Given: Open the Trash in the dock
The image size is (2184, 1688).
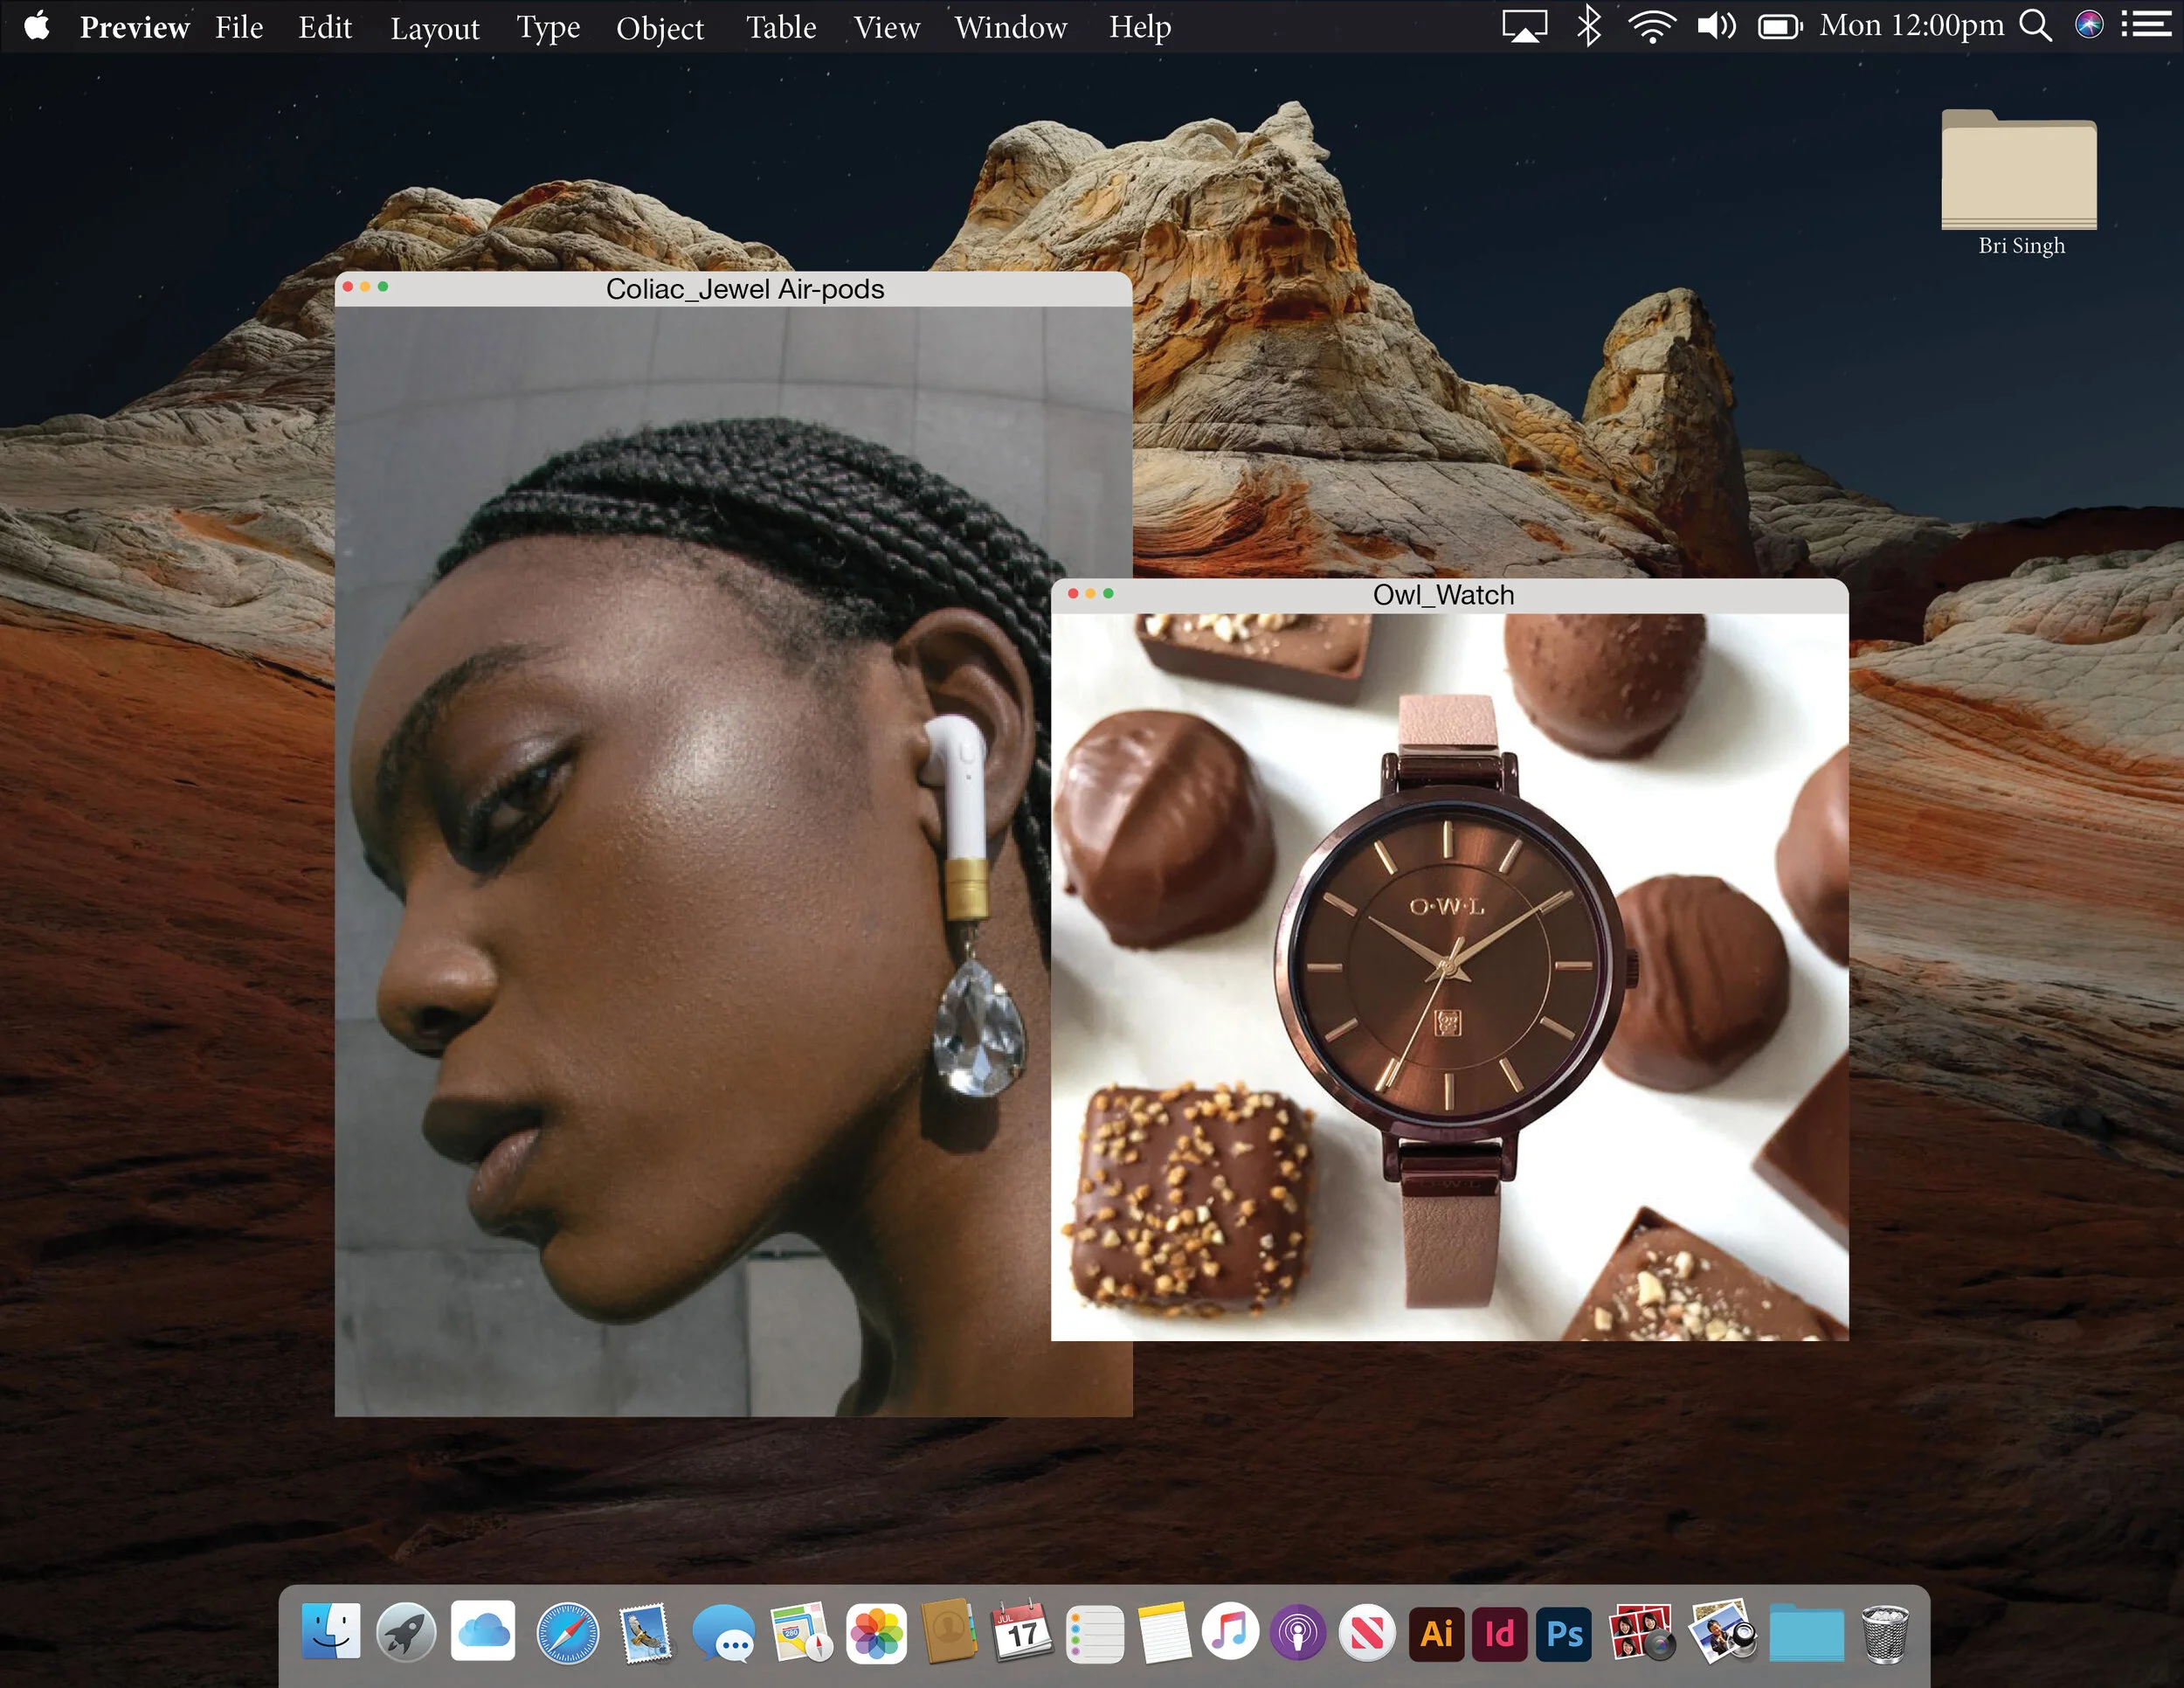Looking at the screenshot, I should pyautogui.click(x=1885, y=1633).
